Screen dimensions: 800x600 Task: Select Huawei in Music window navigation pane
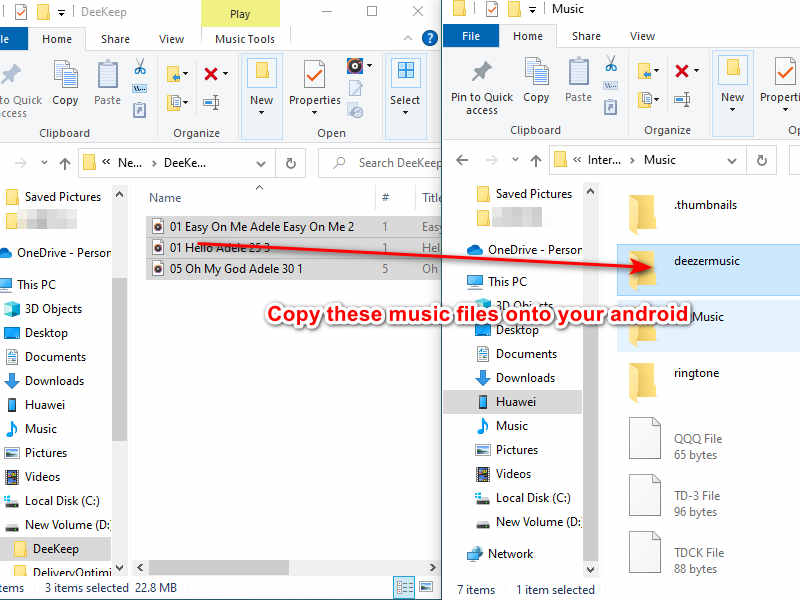(x=513, y=402)
